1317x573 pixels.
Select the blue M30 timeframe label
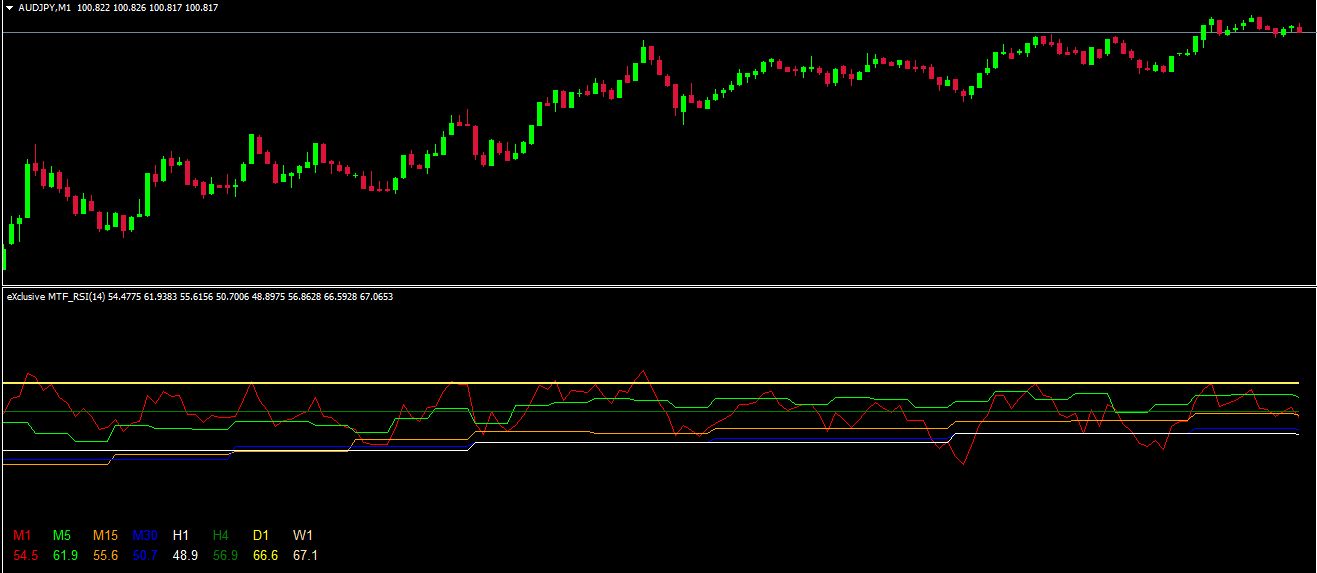point(145,536)
